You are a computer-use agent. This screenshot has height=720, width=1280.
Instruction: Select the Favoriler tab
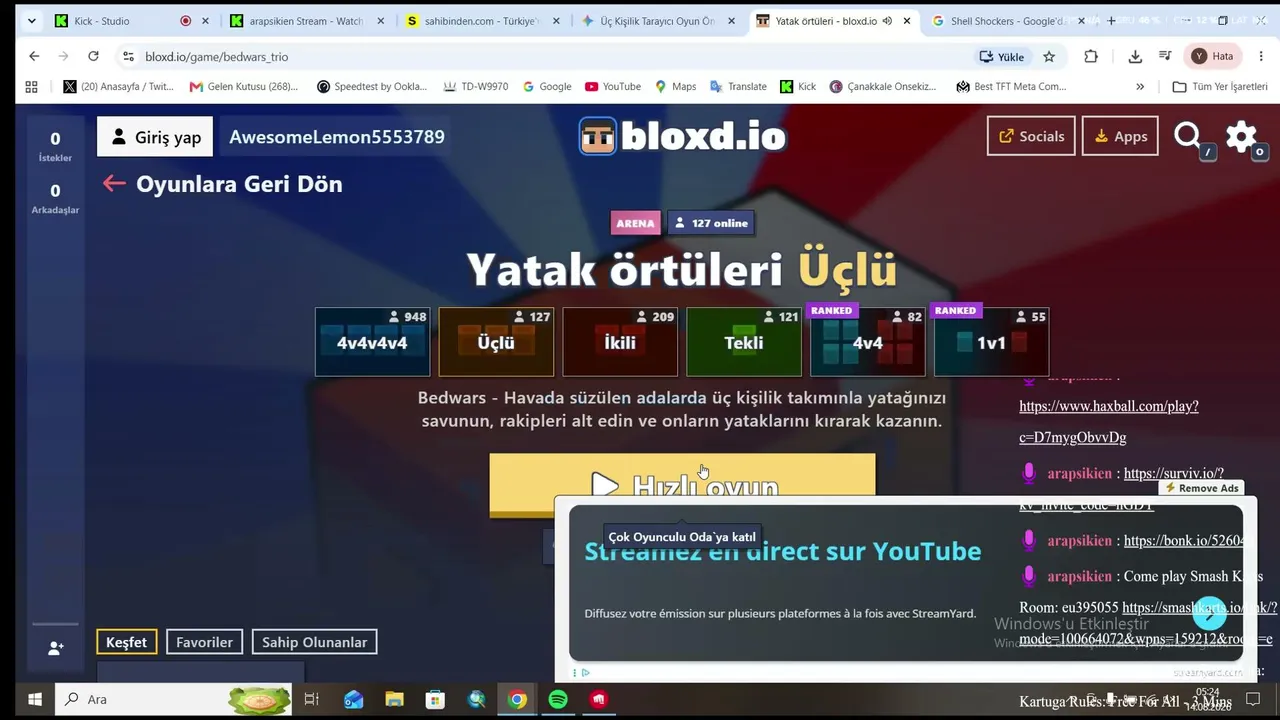tap(204, 642)
